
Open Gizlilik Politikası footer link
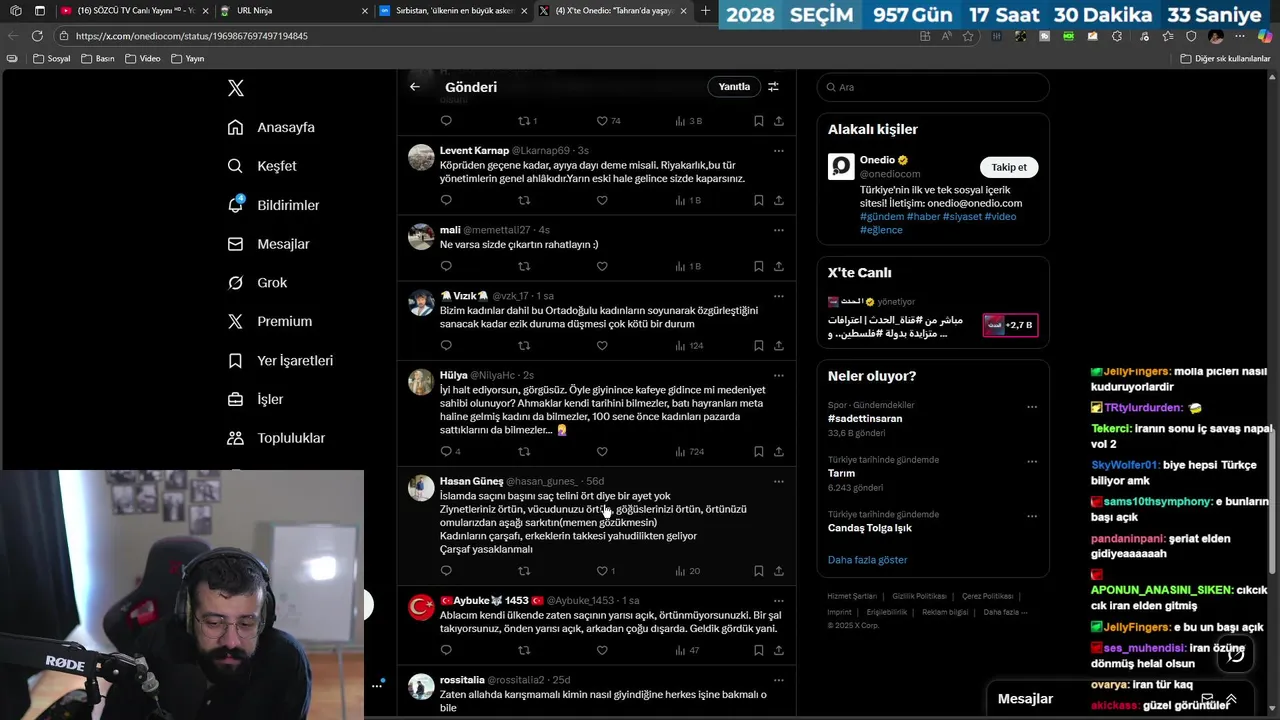[x=919, y=596]
